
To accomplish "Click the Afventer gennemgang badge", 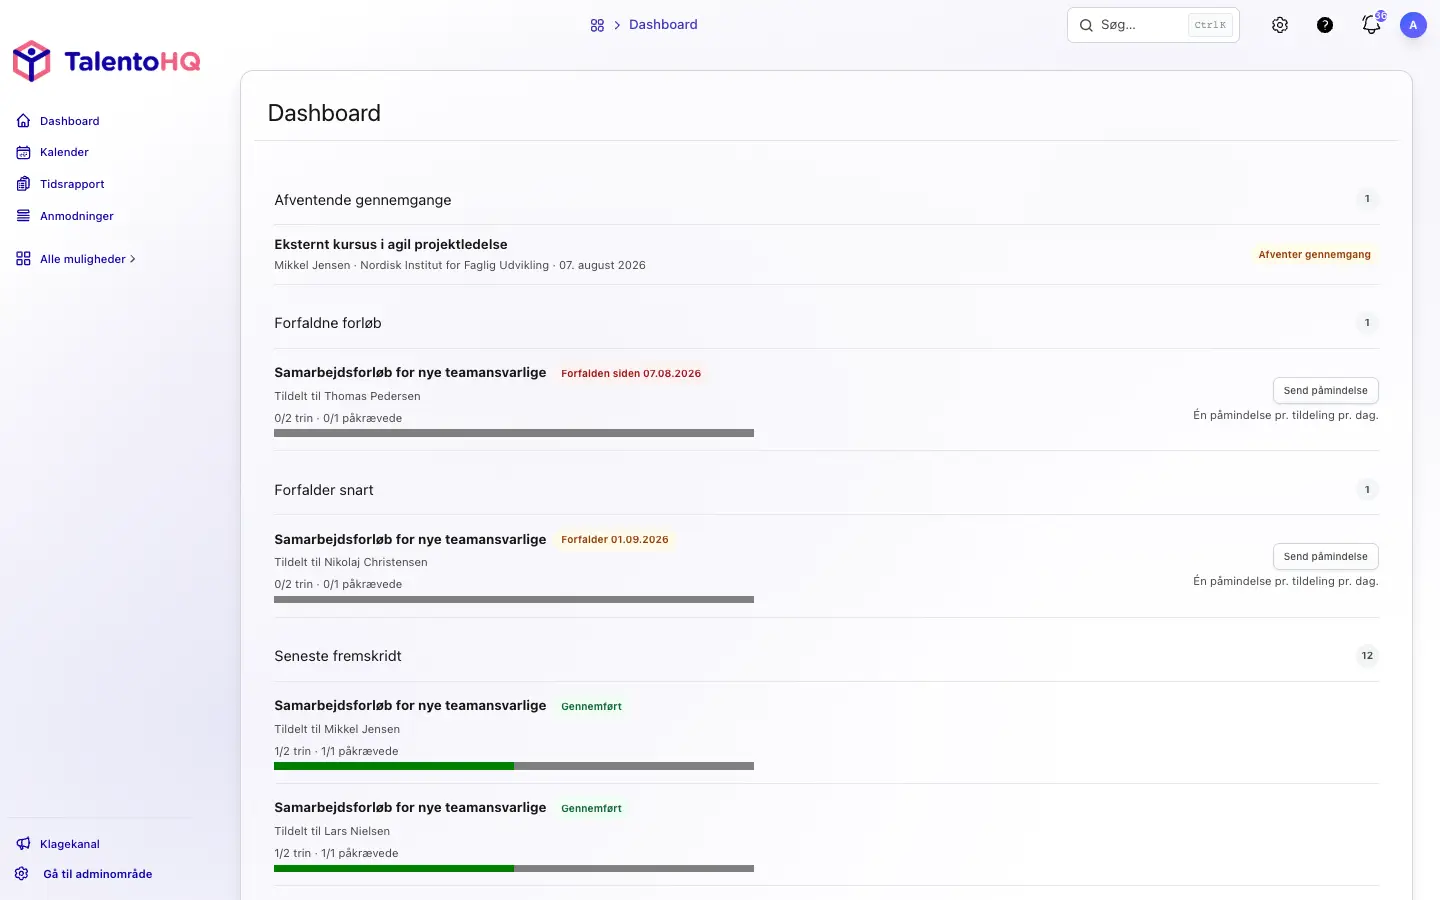I will [1314, 255].
